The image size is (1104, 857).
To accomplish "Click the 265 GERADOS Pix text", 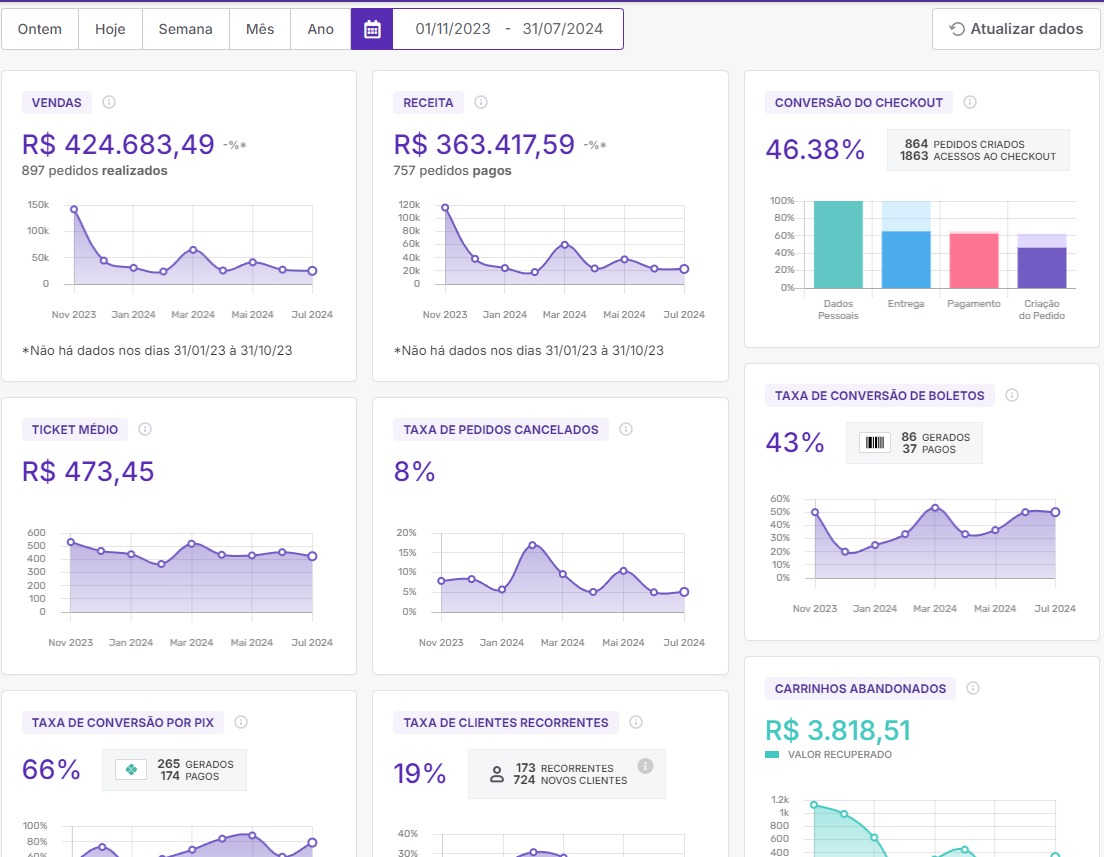I will click(195, 764).
